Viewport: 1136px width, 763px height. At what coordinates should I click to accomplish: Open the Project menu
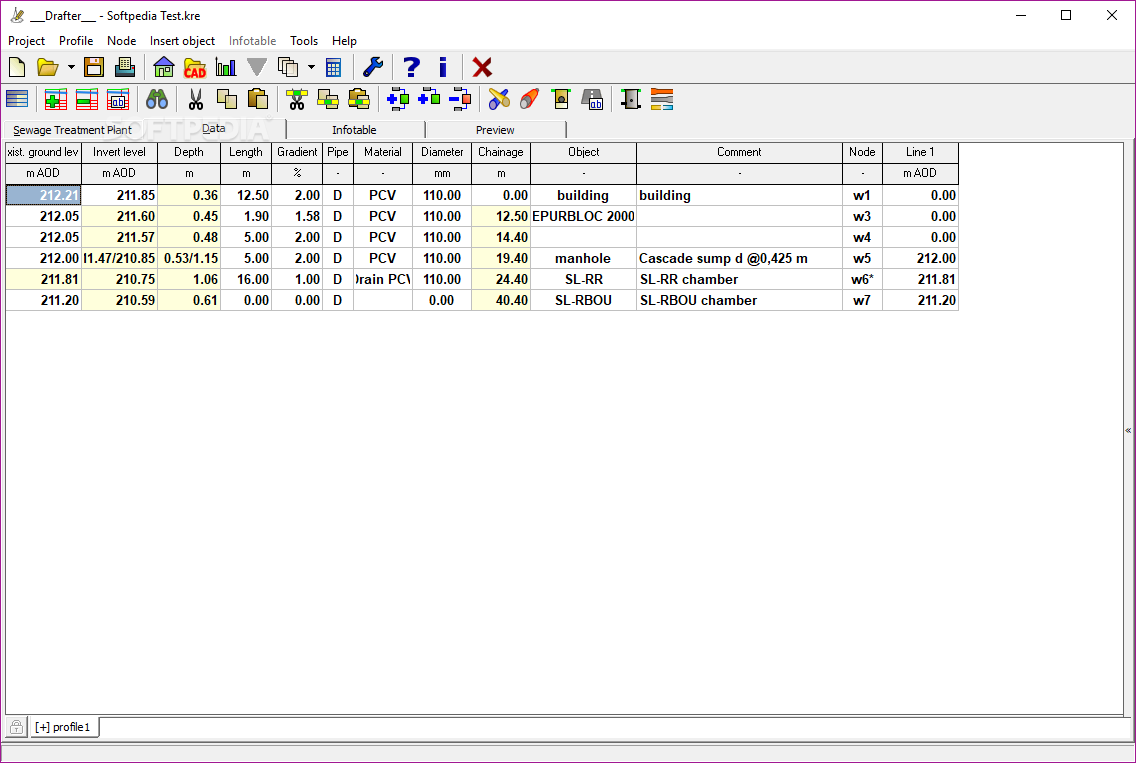coord(26,41)
